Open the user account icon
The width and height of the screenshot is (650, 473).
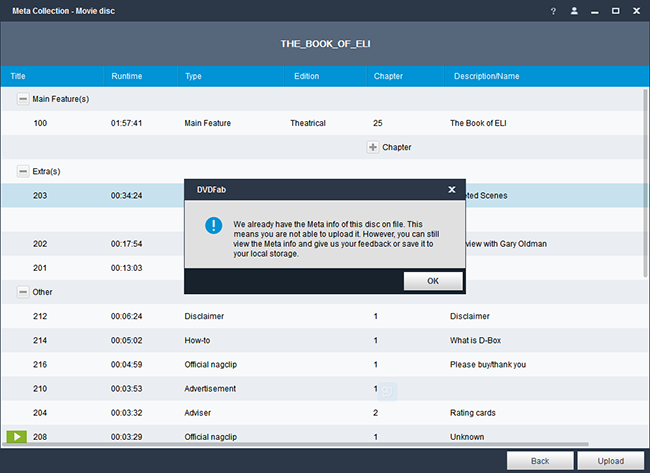click(x=574, y=11)
